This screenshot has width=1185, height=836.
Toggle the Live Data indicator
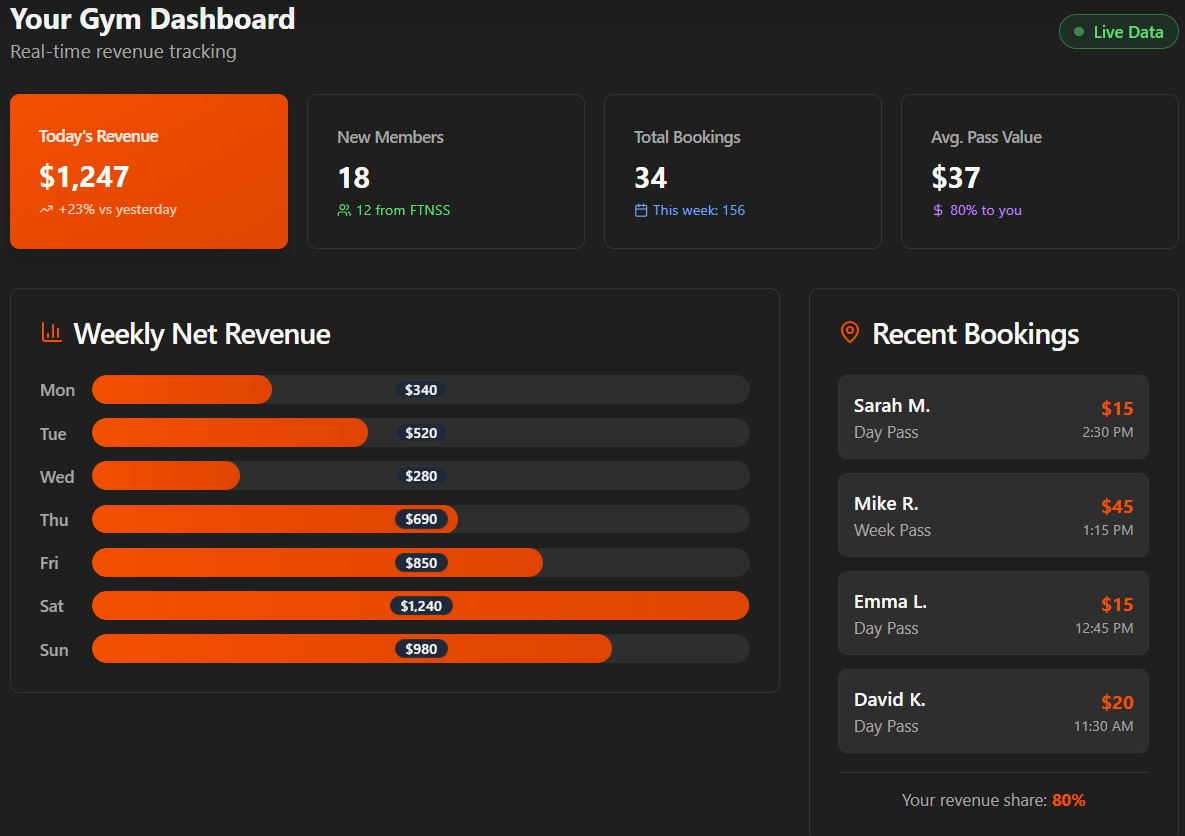point(1118,31)
